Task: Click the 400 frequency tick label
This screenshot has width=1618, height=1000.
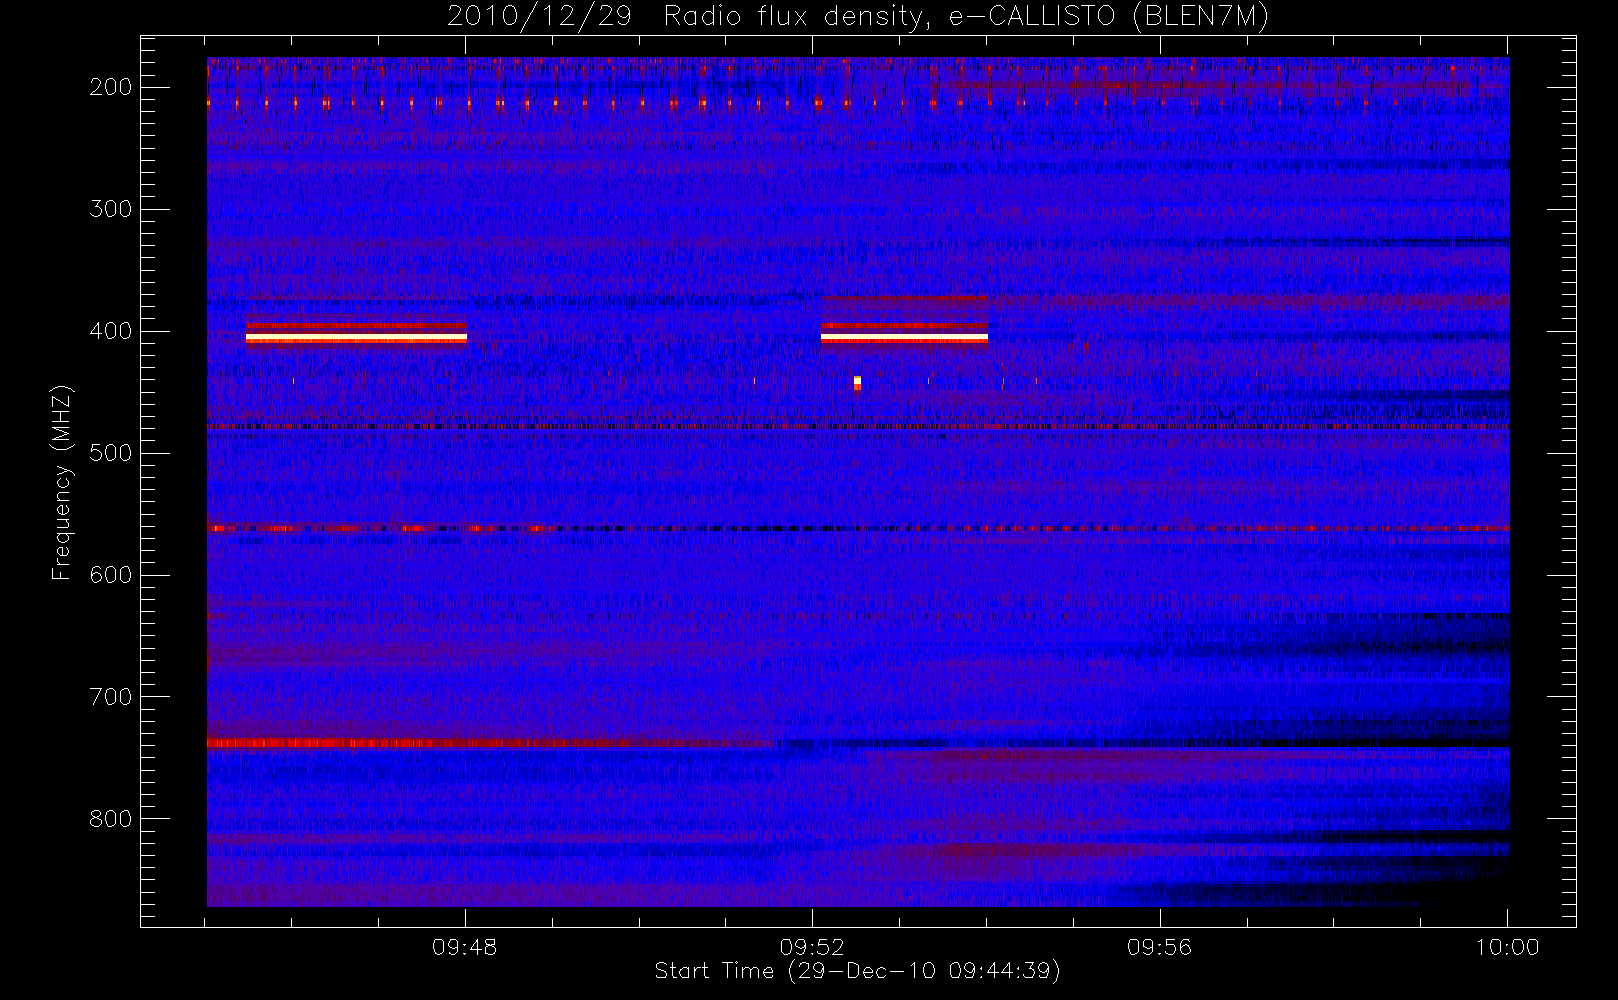Action: click(110, 331)
